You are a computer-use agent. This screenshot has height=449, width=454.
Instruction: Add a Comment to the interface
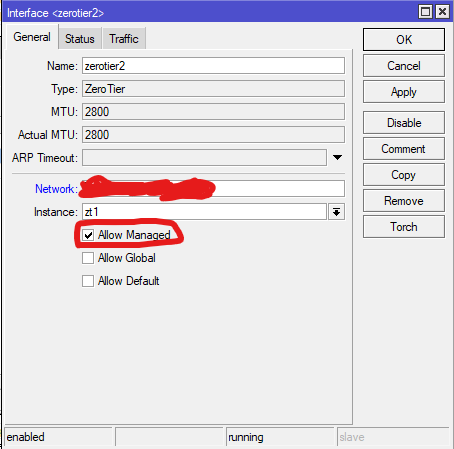pyautogui.click(x=404, y=149)
